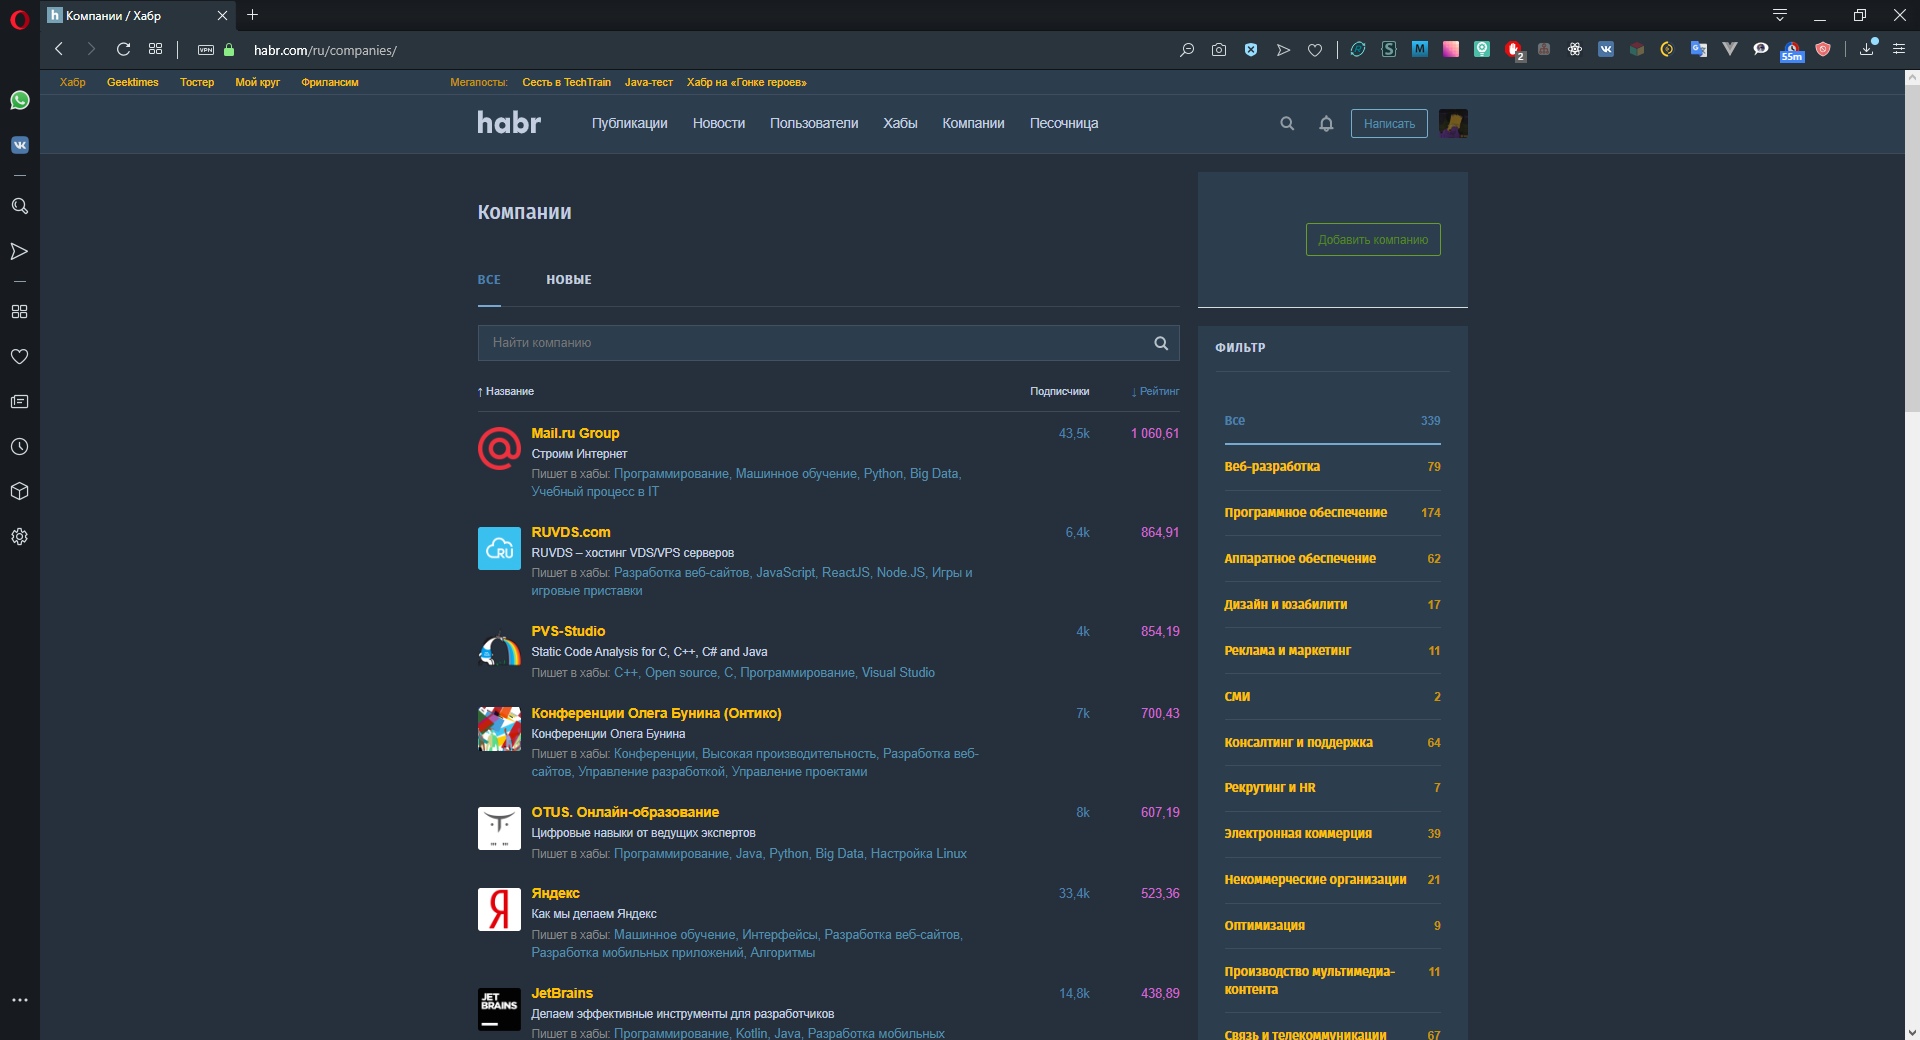Open the PVS-Studio company link
The image size is (1920, 1040).
(x=568, y=631)
